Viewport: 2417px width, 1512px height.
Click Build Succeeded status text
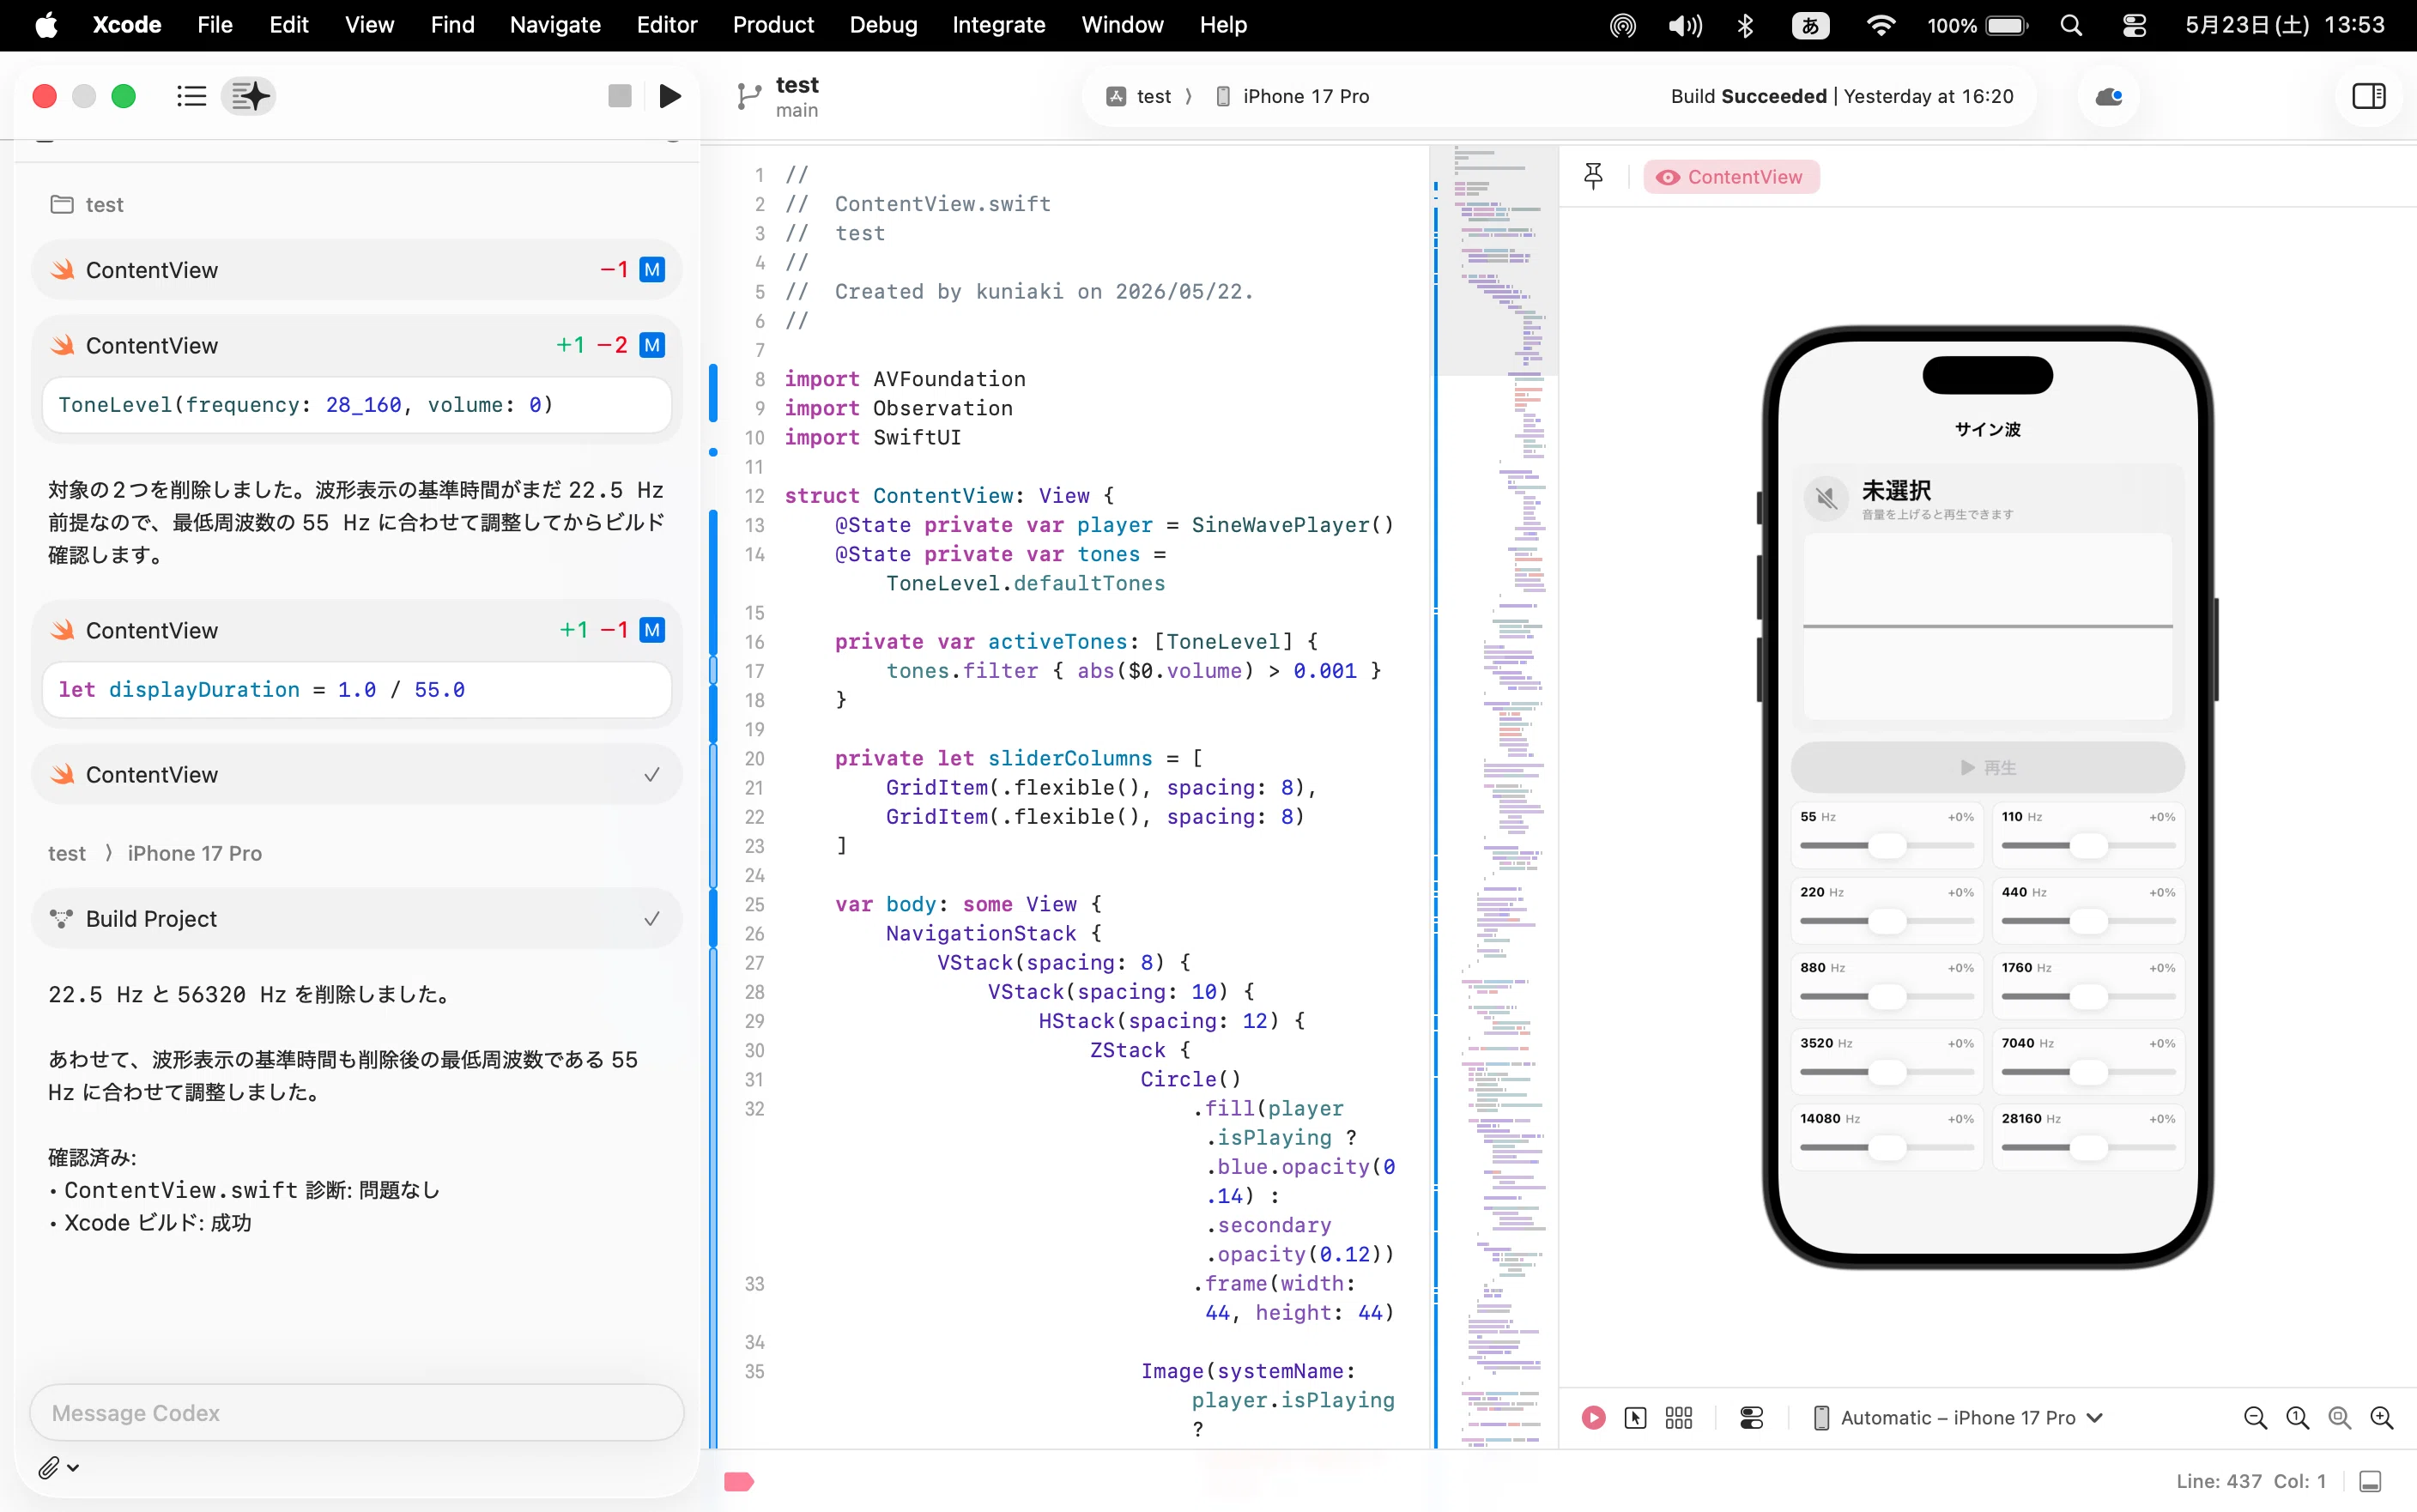click(x=1841, y=96)
